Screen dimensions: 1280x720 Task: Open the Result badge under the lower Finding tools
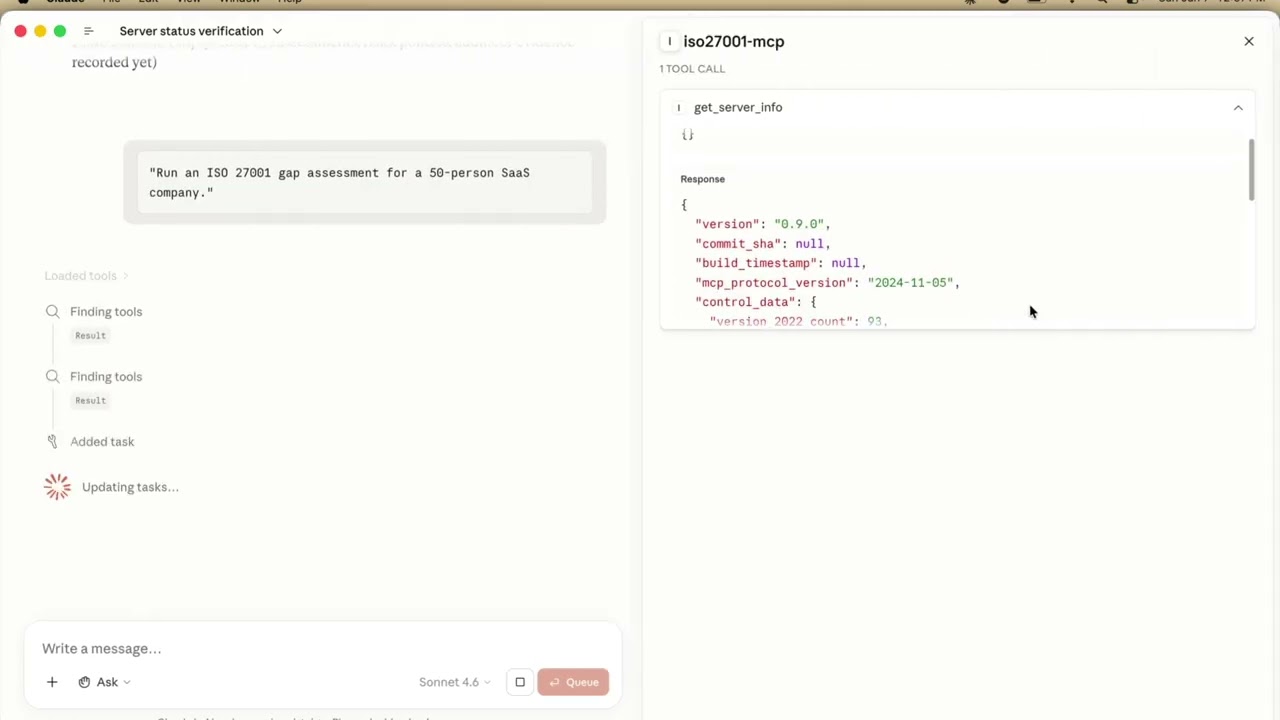(x=90, y=401)
